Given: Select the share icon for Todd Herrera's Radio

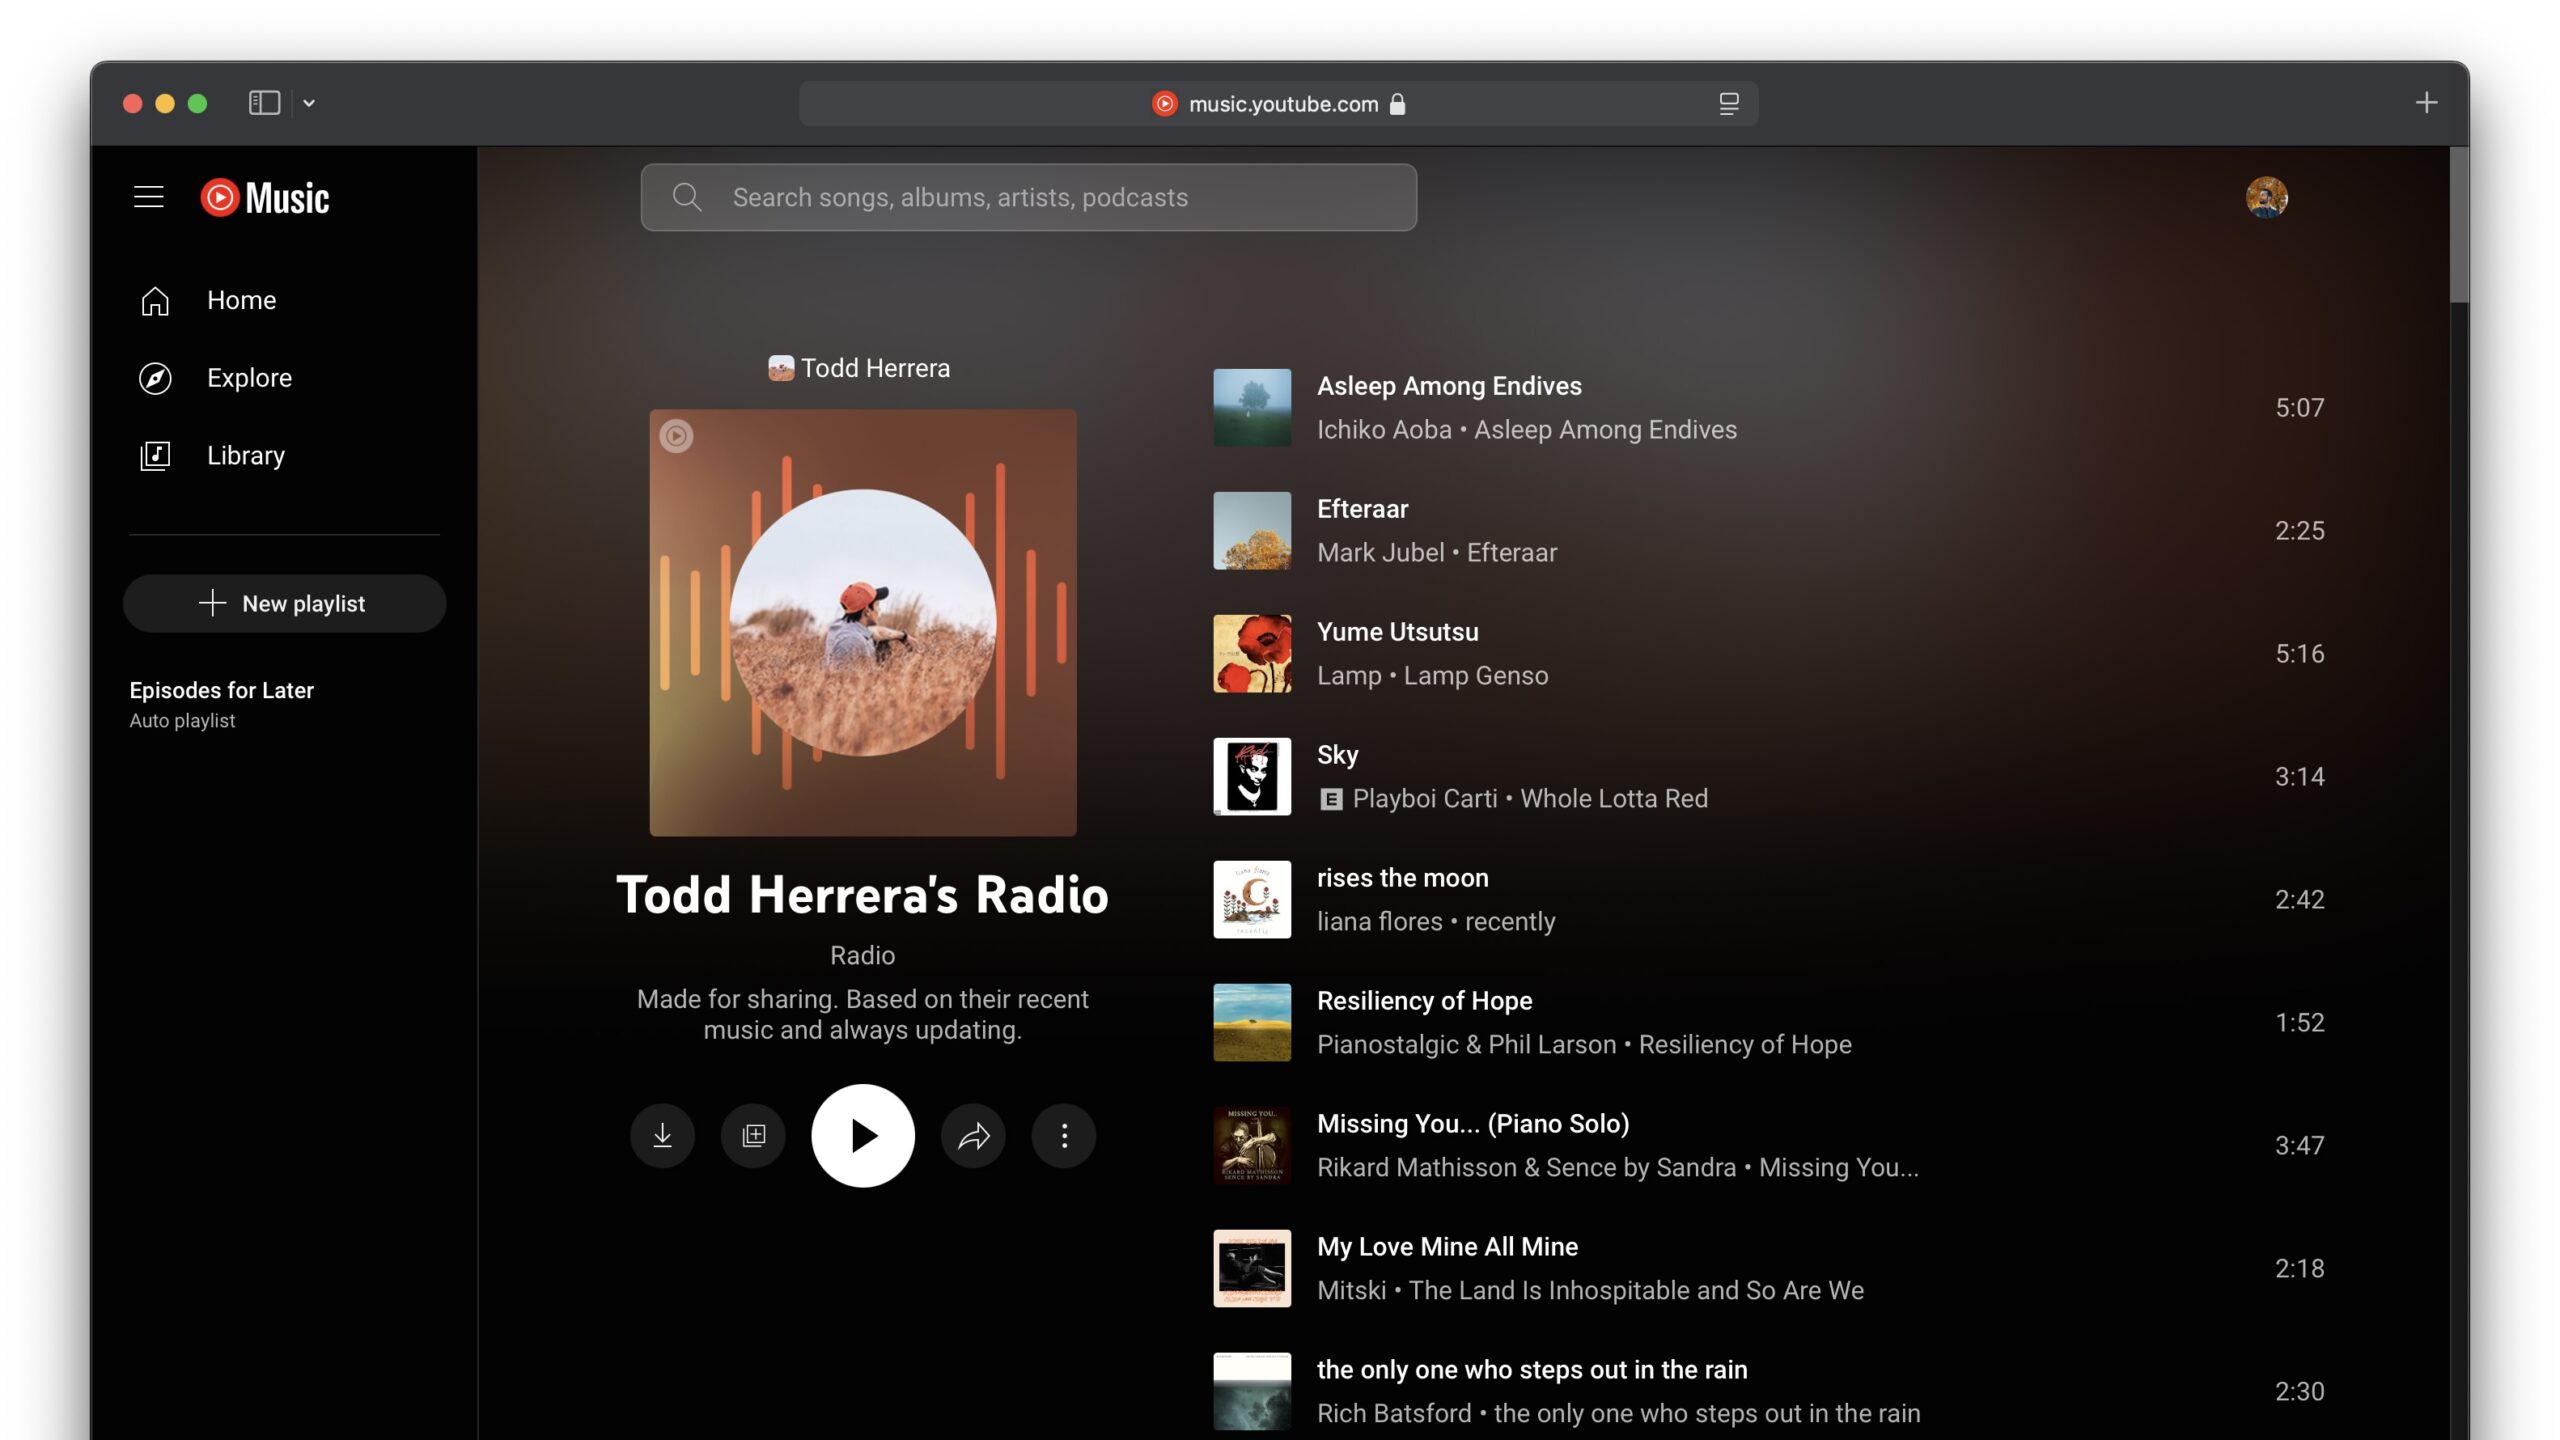Looking at the screenshot, I should click(974, 1134).
